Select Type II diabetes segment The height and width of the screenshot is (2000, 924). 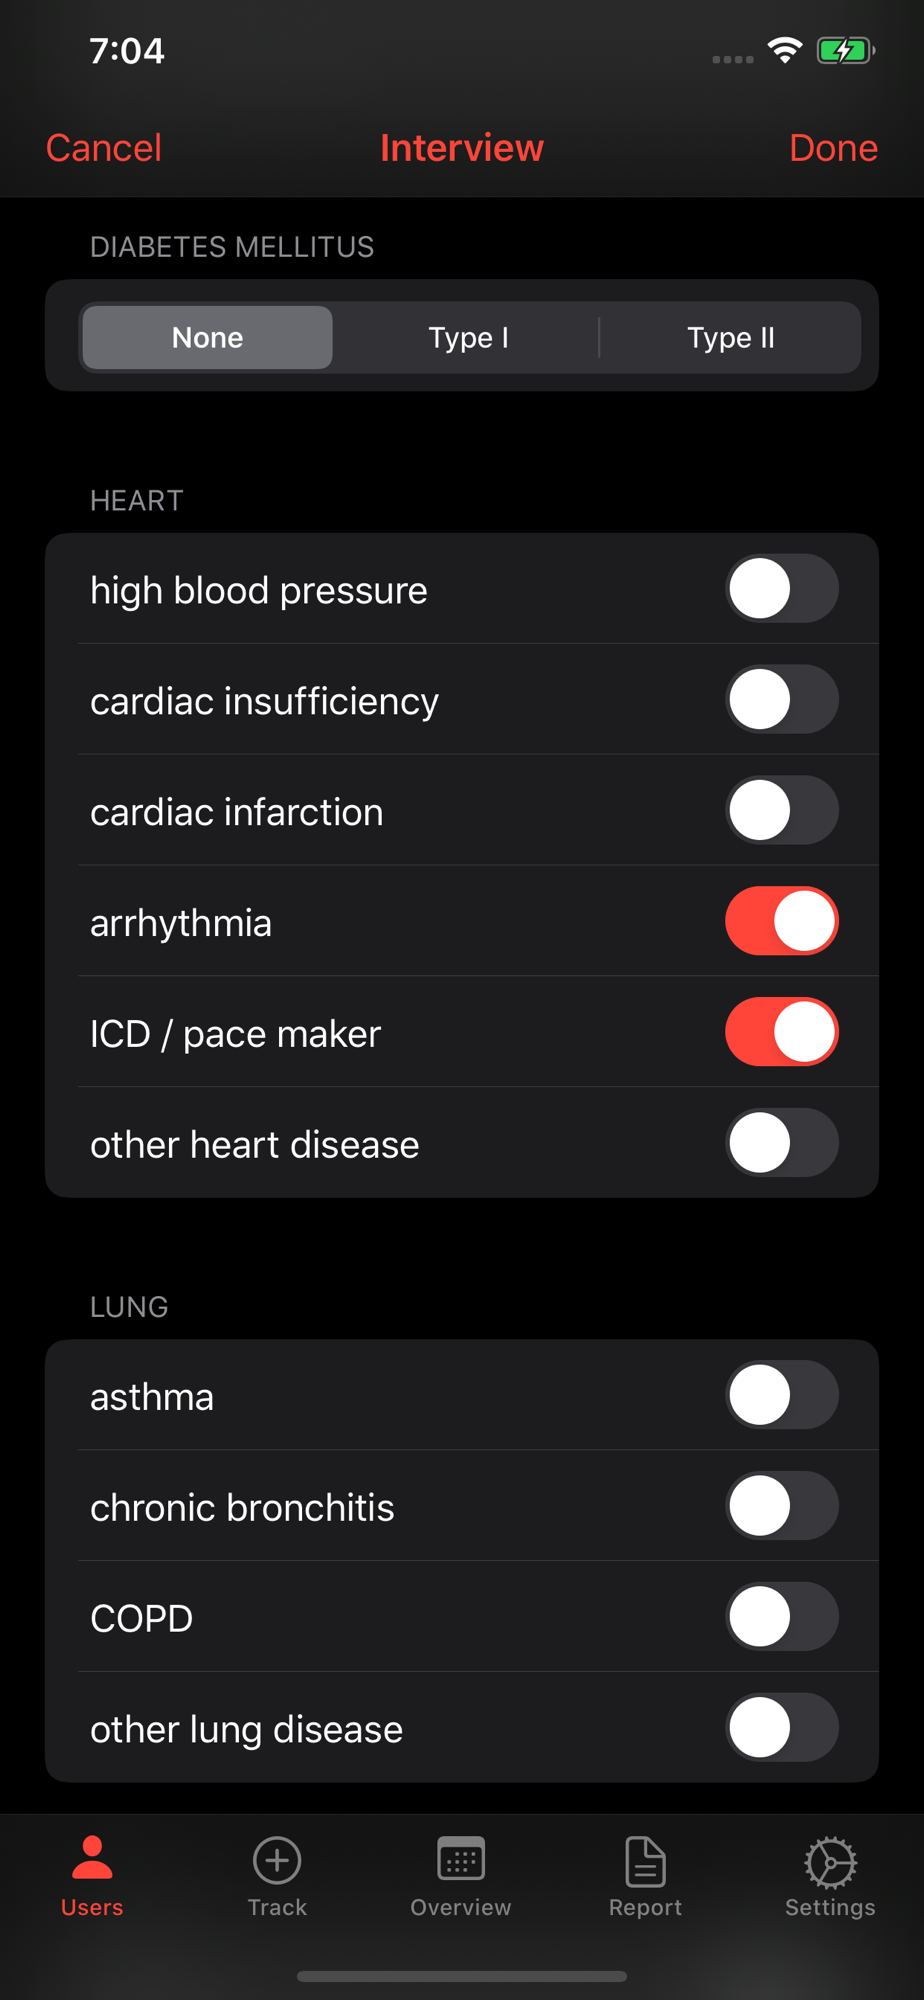(x=731, y=337)
